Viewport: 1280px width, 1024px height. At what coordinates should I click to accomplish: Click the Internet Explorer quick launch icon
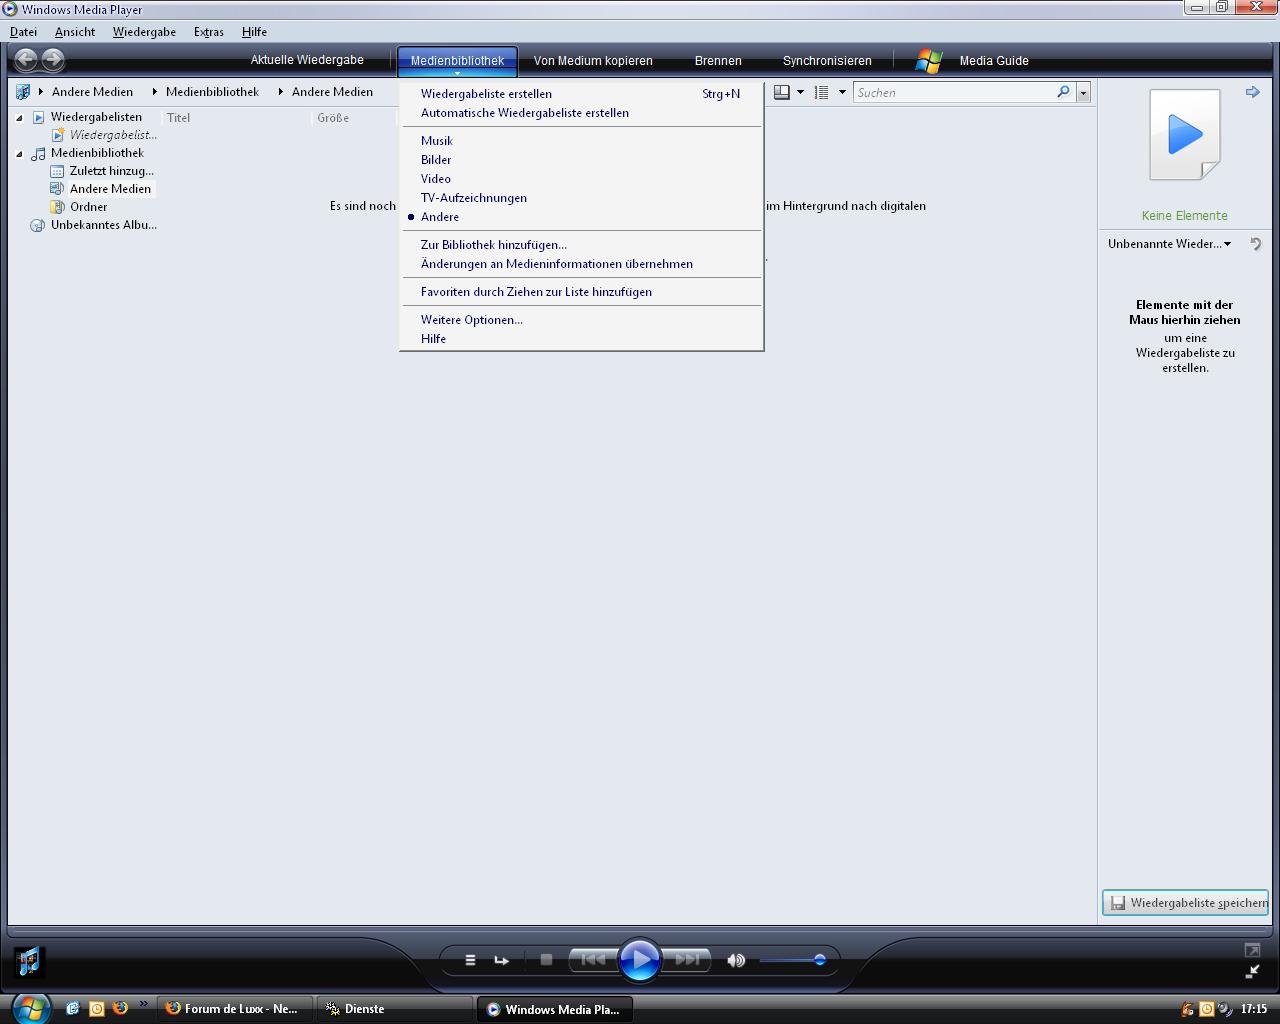[72, 1008]
